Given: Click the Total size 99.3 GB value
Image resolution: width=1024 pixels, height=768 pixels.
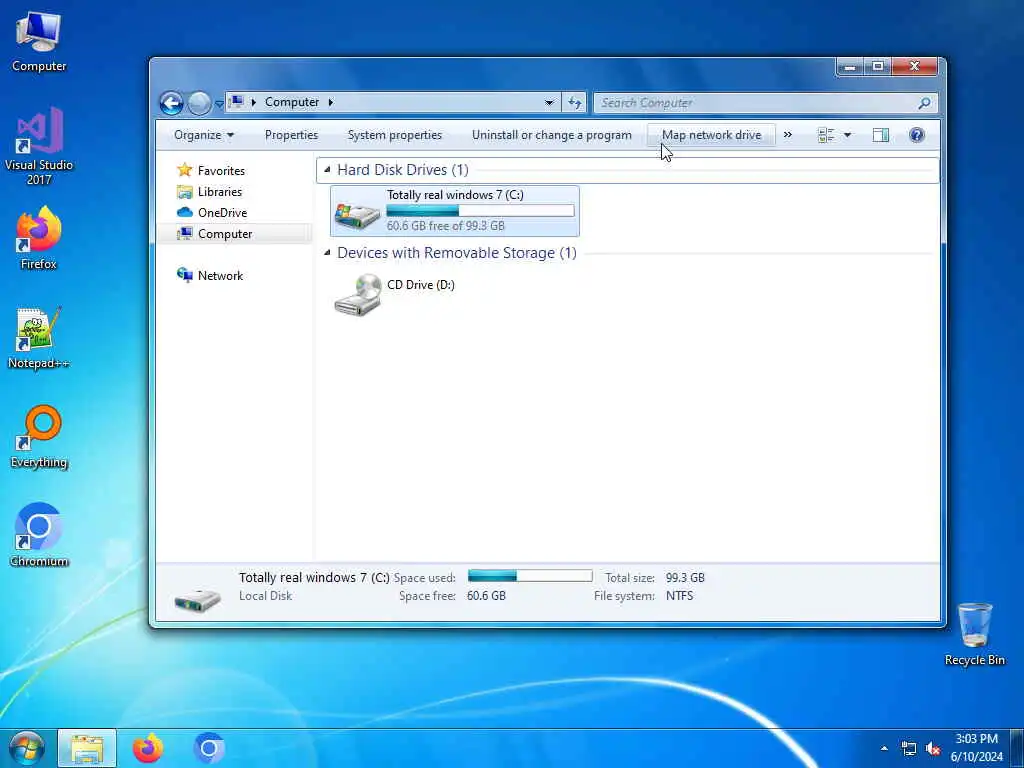Looking at the screenshot, I should tap(685, 578).
